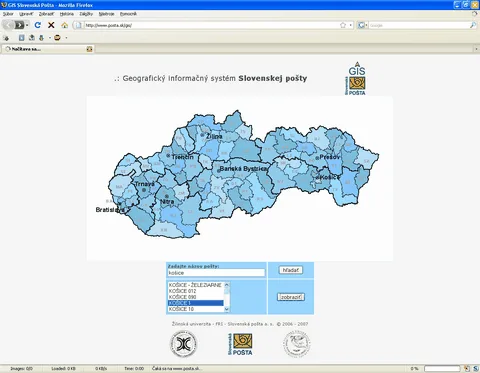
Task: Open the Pomocník menu
Action: click(128, 14)
